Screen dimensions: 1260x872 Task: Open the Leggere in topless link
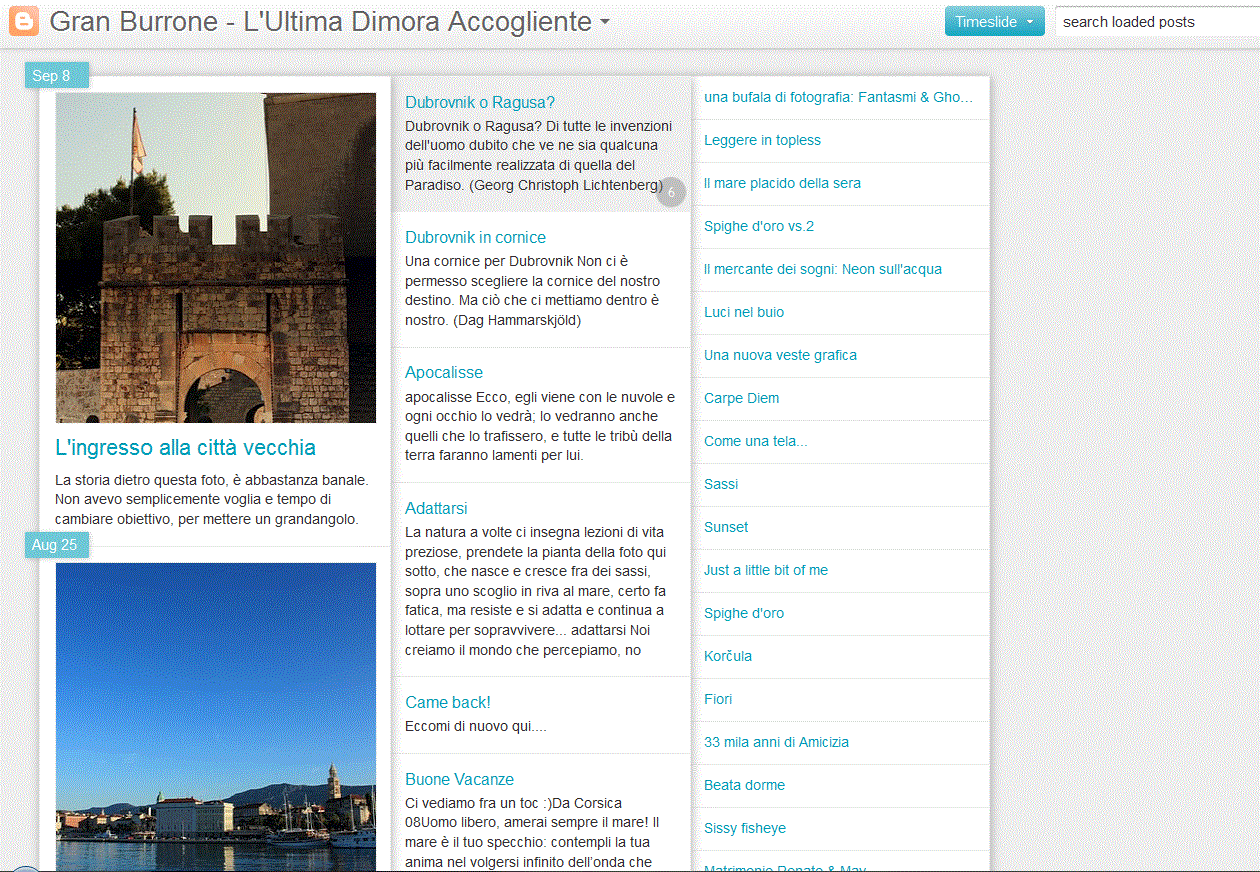point(762,140)
